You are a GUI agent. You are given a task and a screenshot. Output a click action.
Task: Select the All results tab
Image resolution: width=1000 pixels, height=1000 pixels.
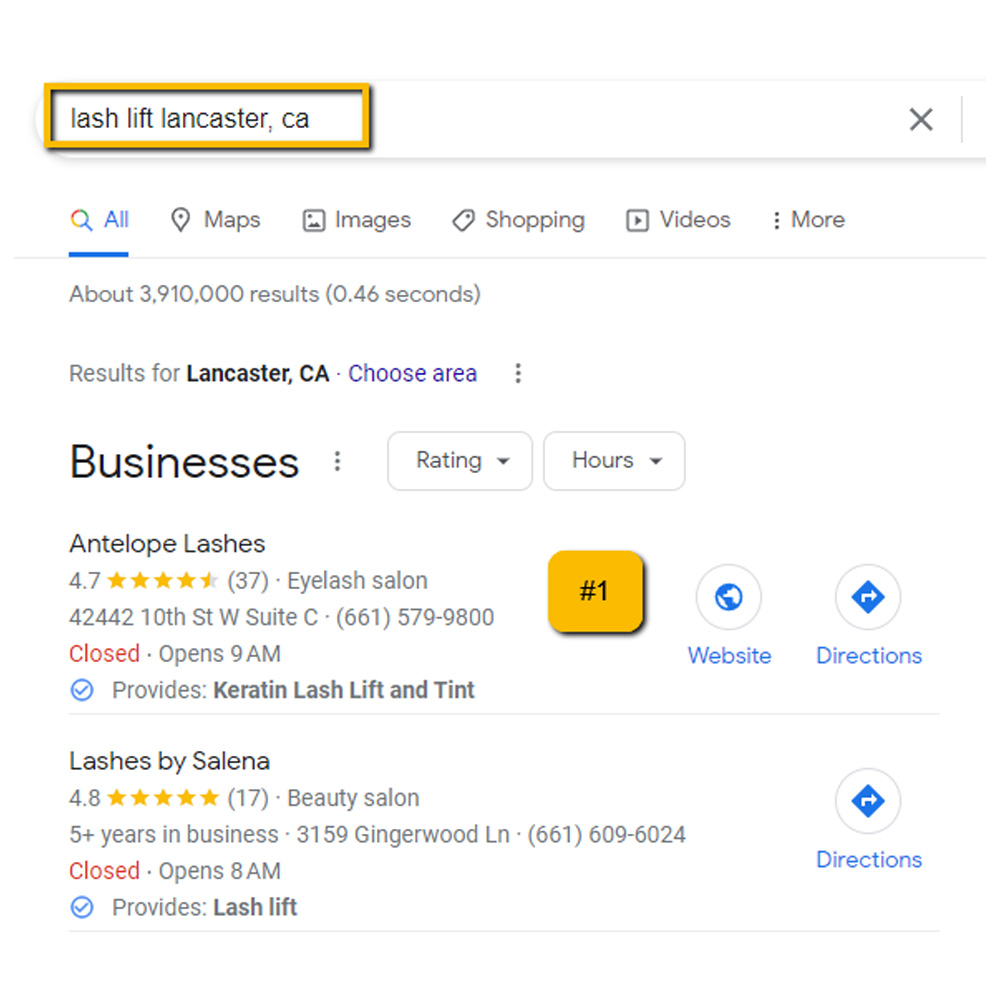click(100, 220)
